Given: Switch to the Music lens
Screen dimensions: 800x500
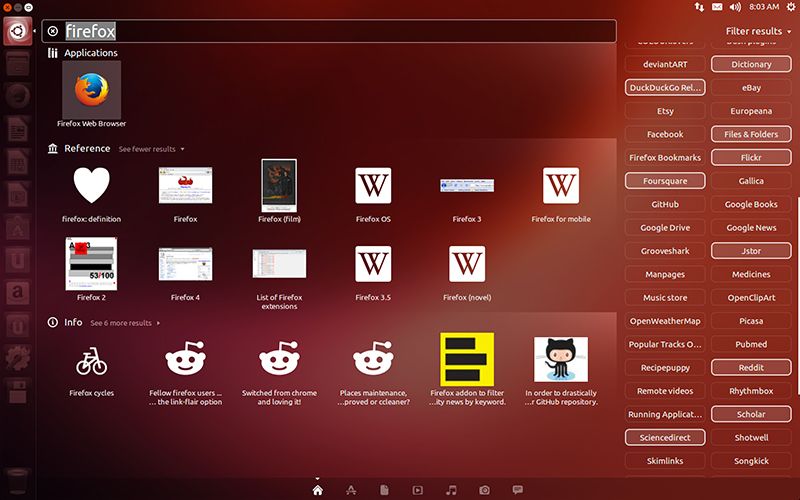Looking at the screenshot, I should point(451,490).
